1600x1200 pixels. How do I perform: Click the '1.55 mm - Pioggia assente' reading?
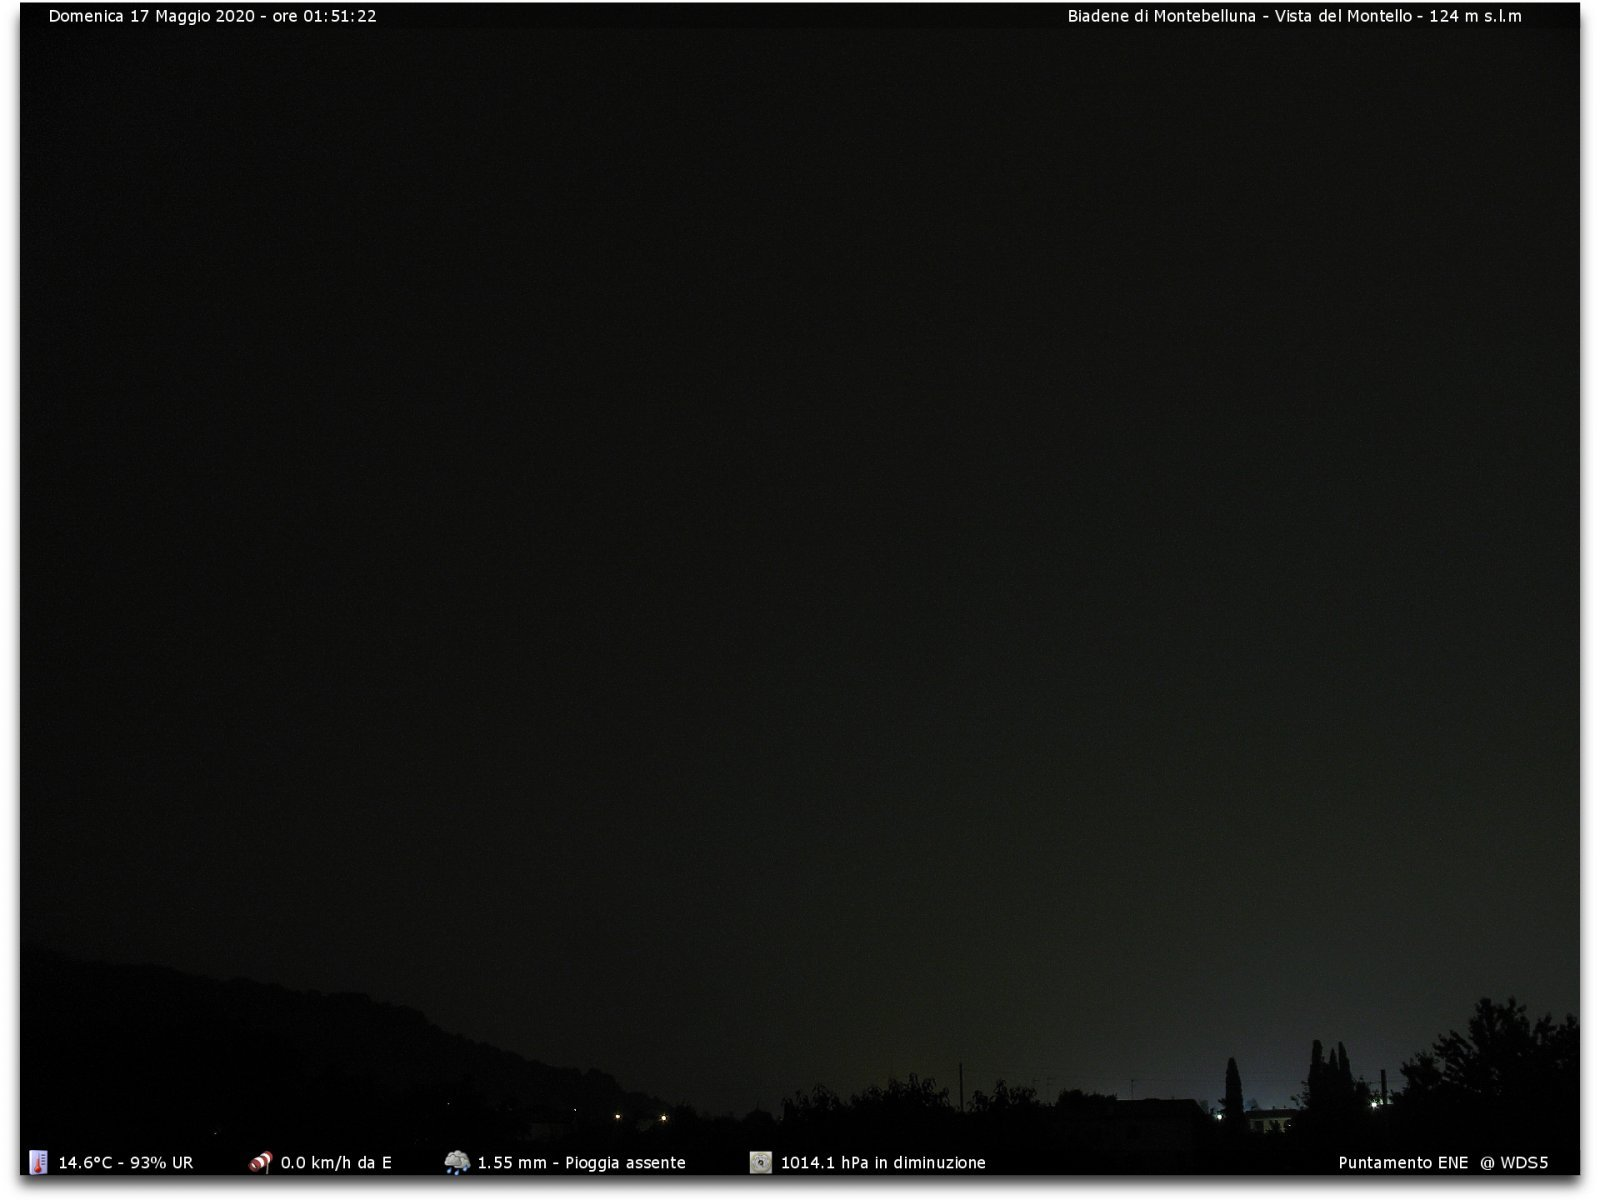coord(582,1163)
